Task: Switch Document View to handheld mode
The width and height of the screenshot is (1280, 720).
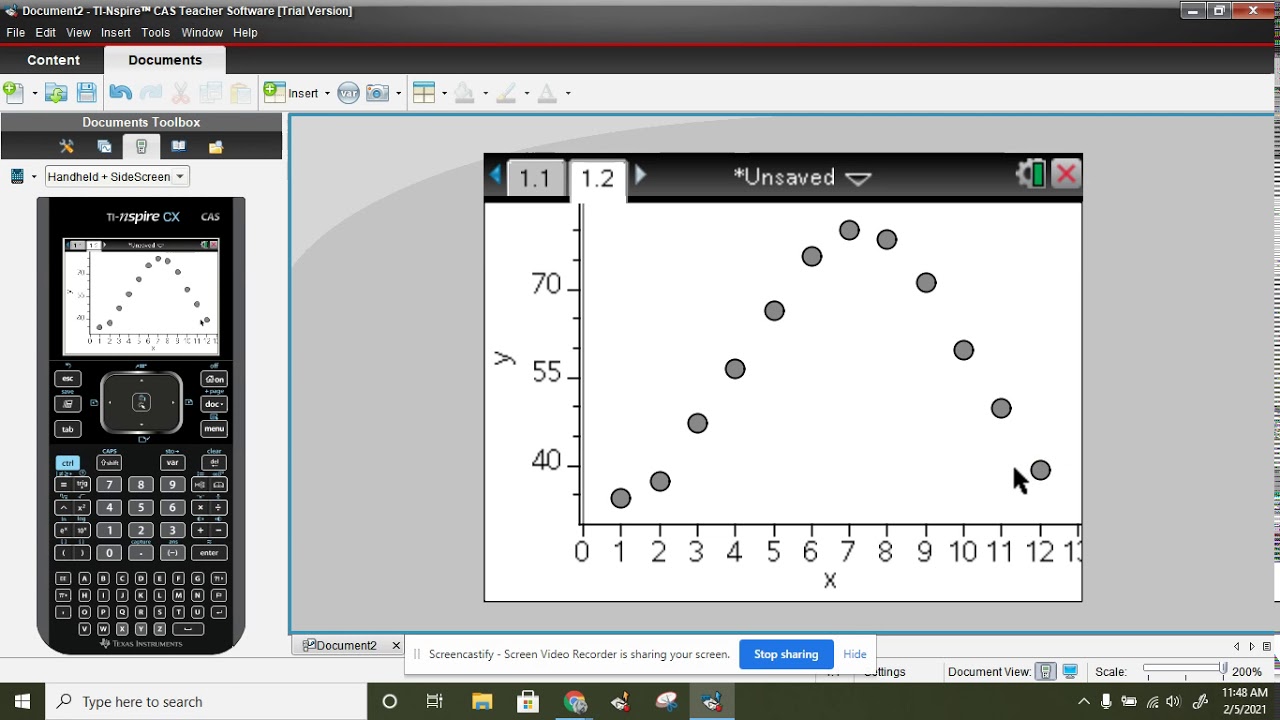Action: (1046, 672)
